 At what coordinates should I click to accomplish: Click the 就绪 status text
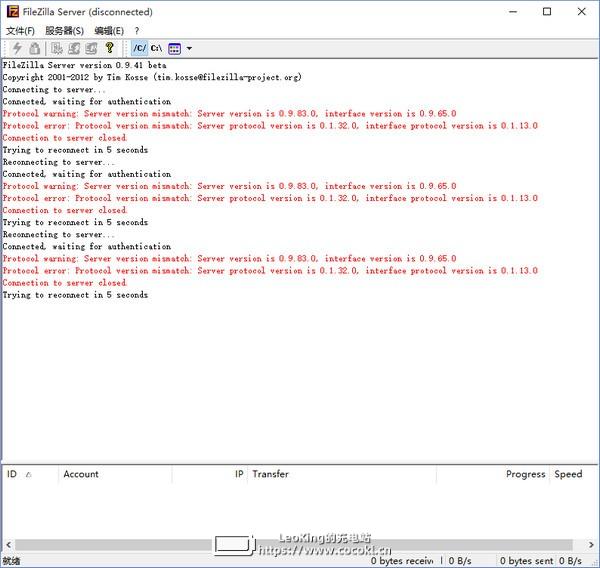click(x=11, y=561)
